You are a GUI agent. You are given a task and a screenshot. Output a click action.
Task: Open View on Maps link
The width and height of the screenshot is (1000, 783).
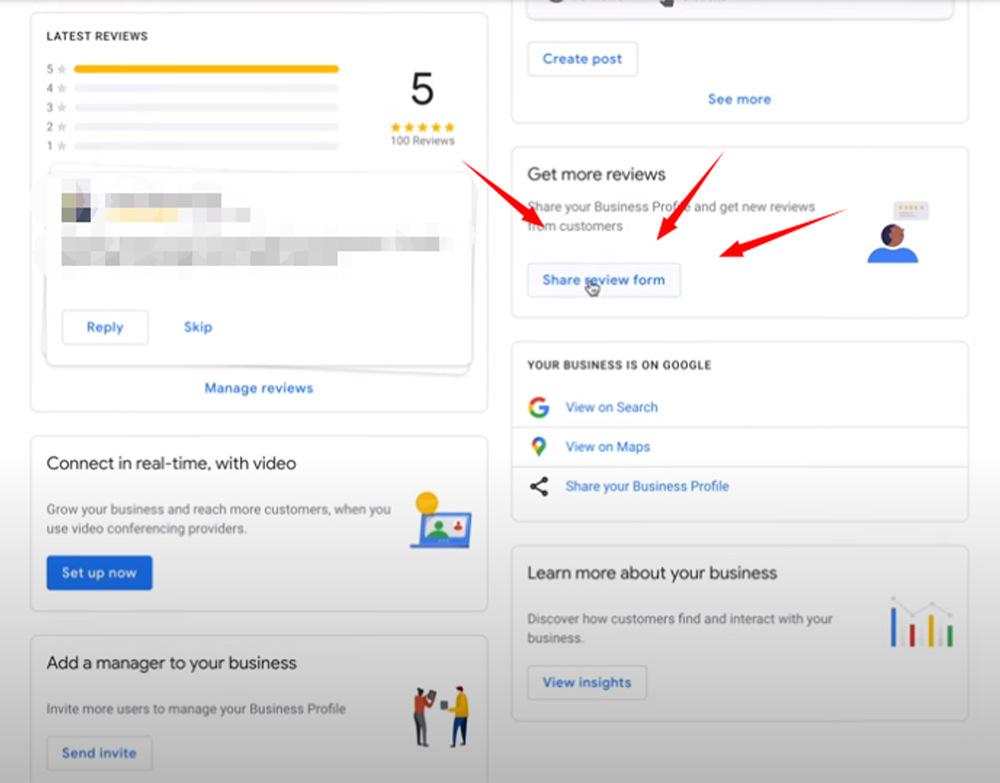[607, 447]
